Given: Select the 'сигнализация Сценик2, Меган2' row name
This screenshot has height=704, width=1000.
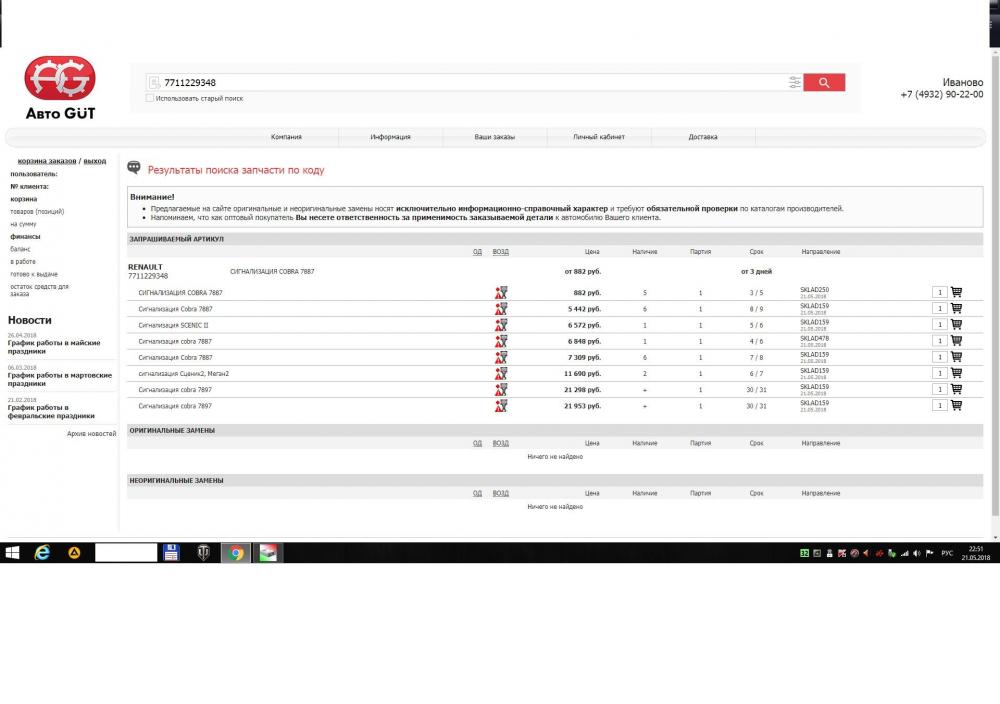Looking at the screenshot, I should [x=184, y=374].
